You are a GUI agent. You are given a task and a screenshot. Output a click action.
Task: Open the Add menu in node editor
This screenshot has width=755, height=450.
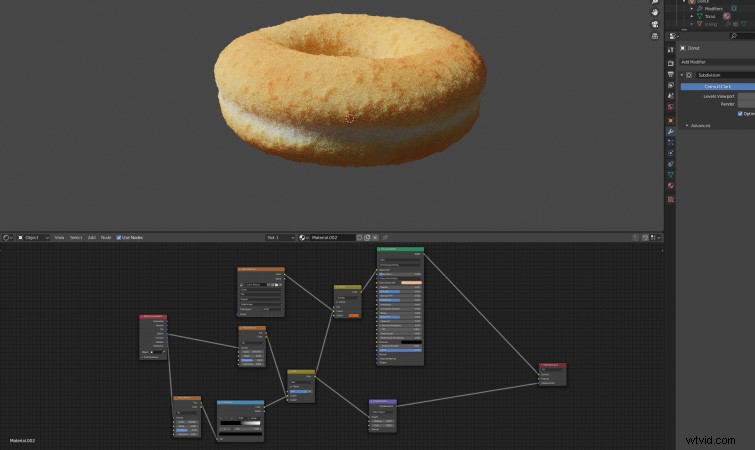pos(91,237)
